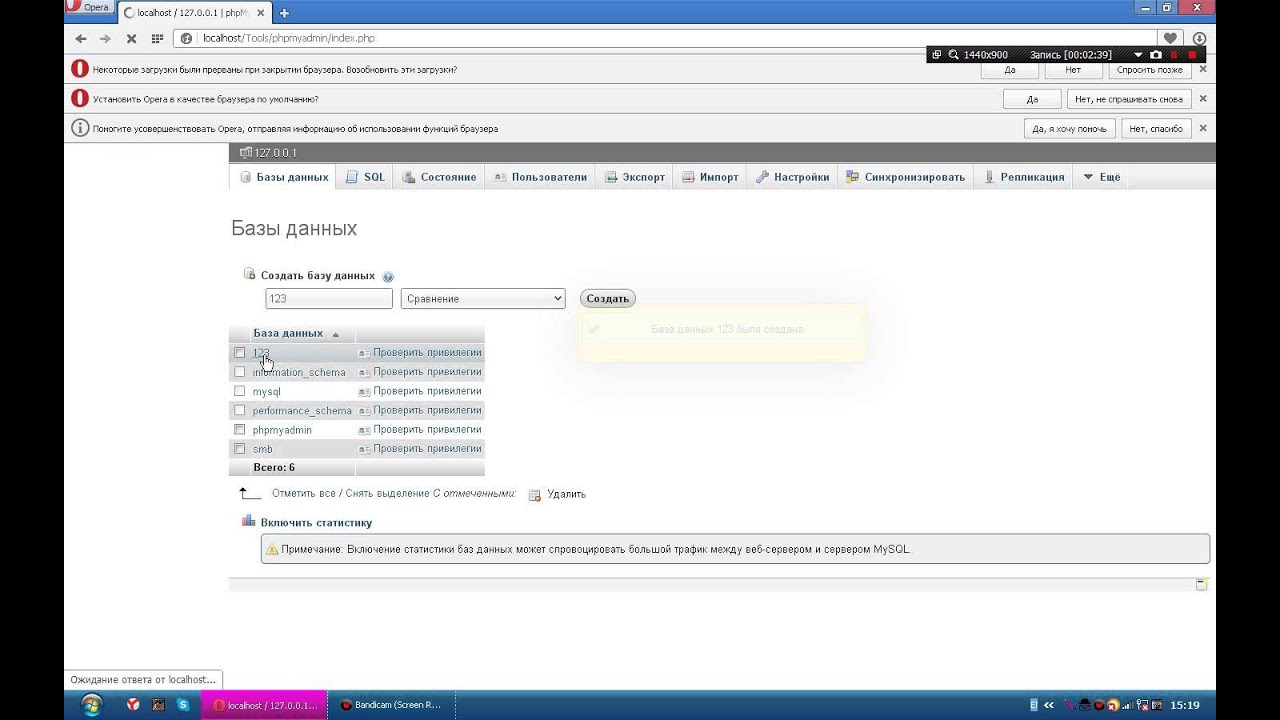Check the checkbox for phpmyadmin database
The image size is (1280, 720).
(239, 430)
